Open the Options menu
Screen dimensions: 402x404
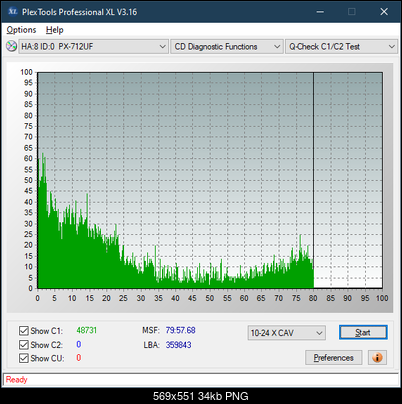coord(21,30)
